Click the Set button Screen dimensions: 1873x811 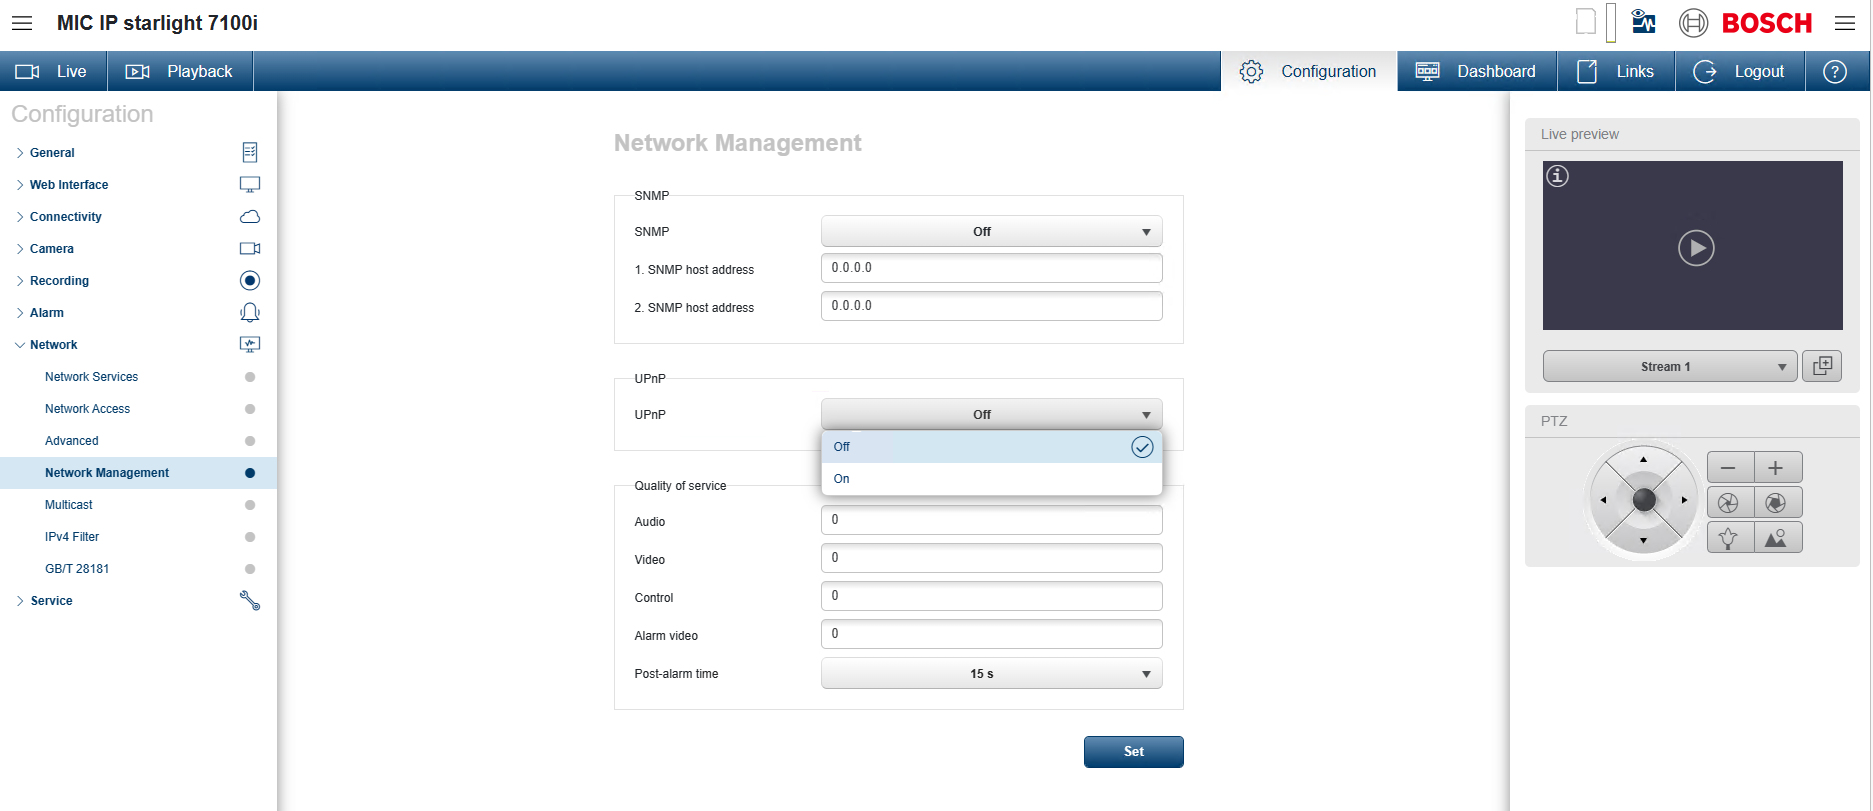[x=1134, y=752]
